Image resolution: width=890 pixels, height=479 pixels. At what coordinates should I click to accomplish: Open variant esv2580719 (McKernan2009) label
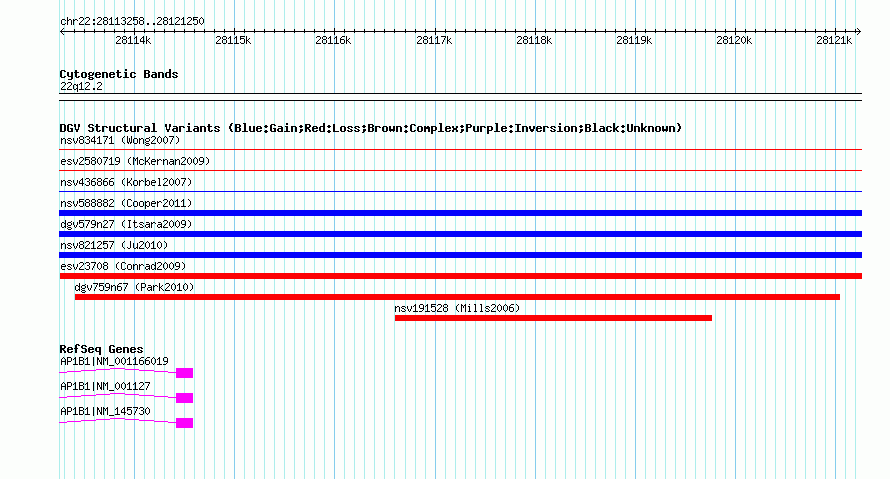click(x=135, y=161)
